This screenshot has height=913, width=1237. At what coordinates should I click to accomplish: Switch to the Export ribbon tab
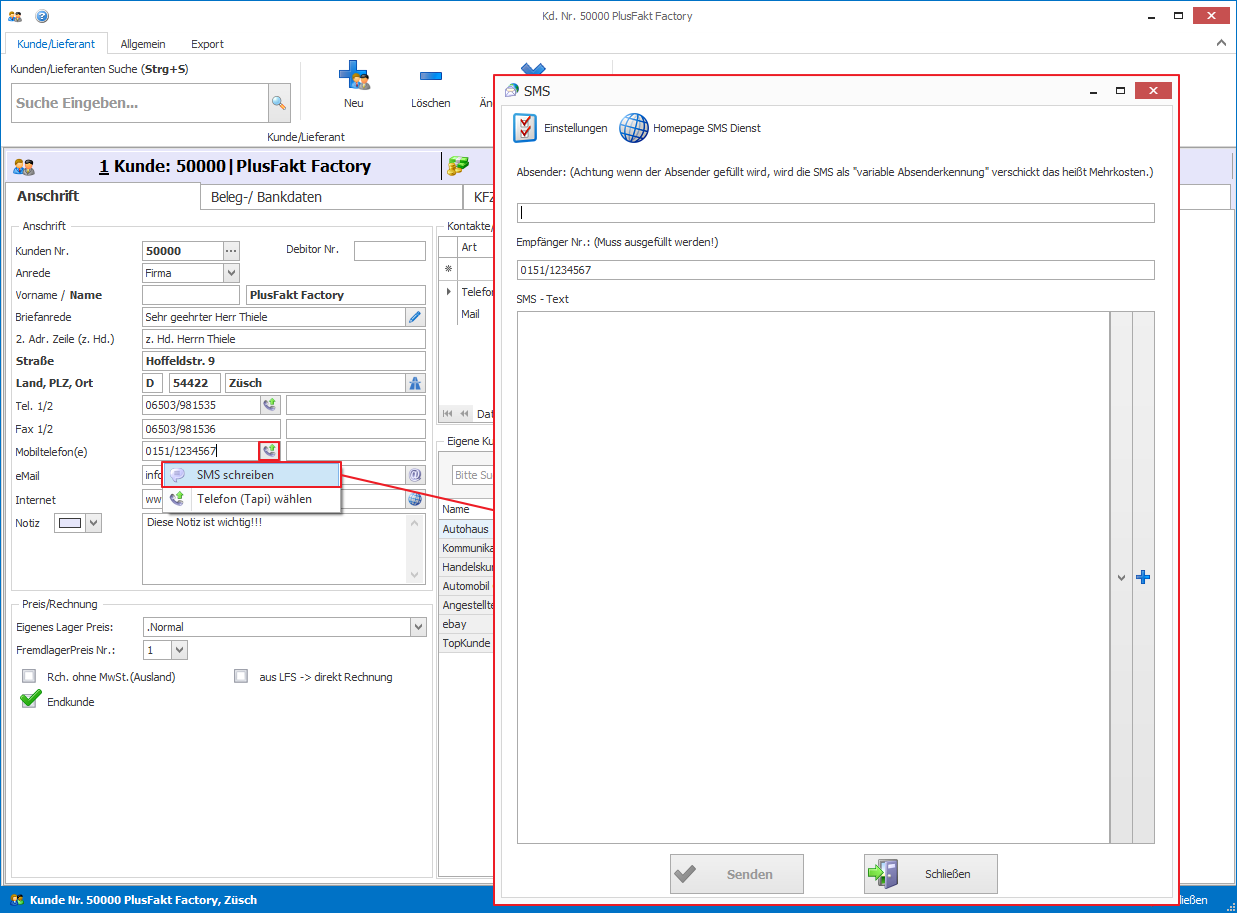point(208,44)
